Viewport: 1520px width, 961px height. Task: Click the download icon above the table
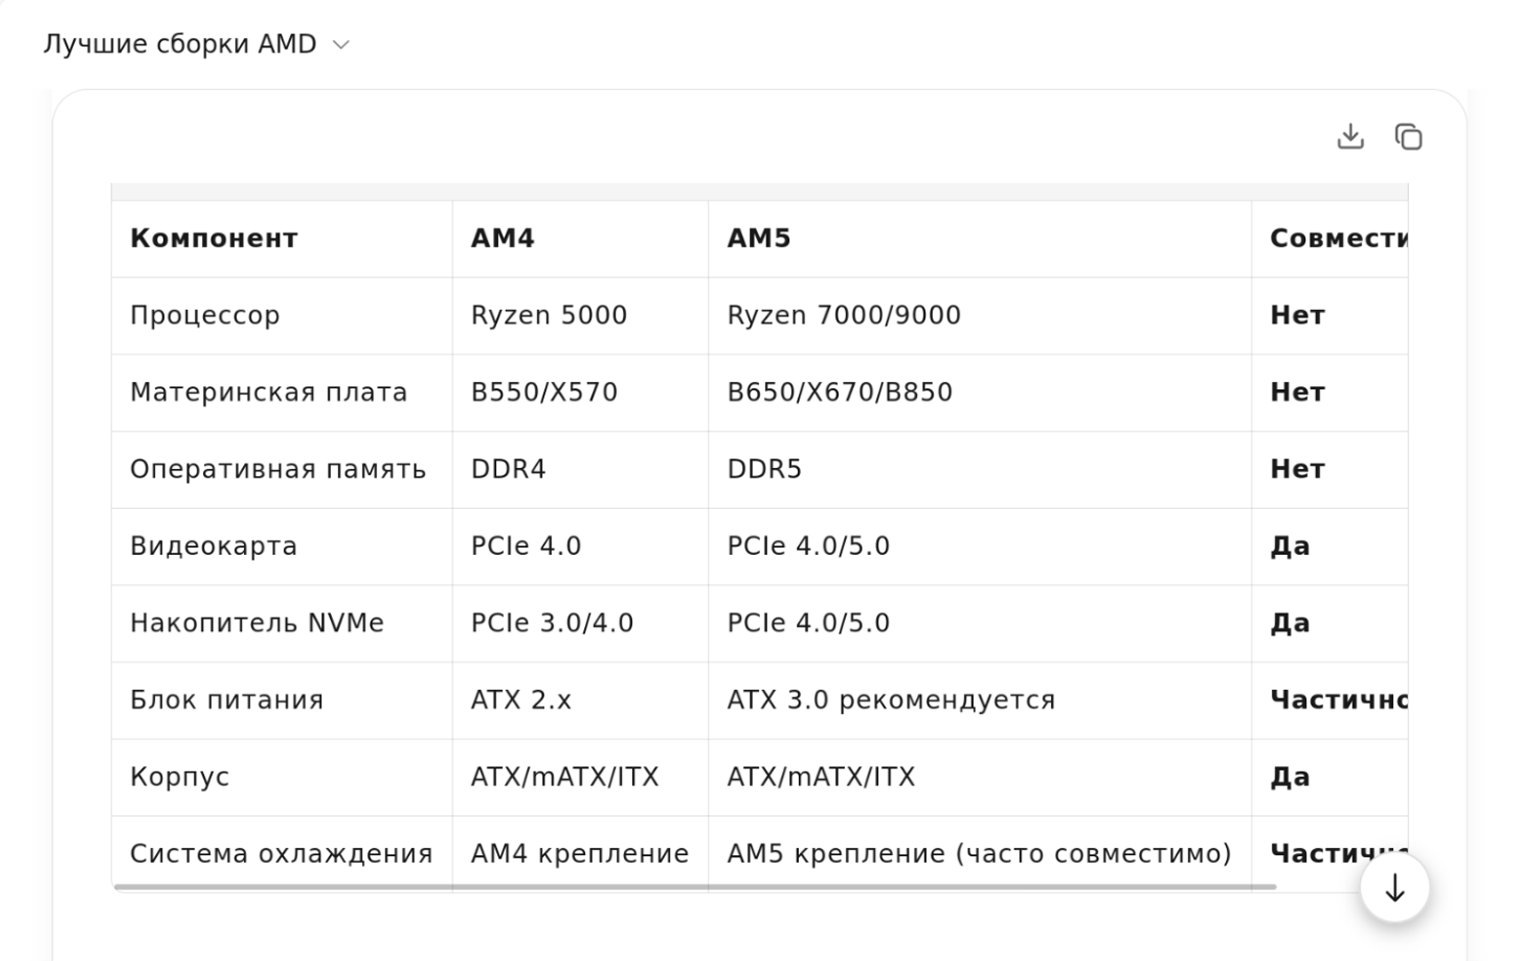(1350, 136)
